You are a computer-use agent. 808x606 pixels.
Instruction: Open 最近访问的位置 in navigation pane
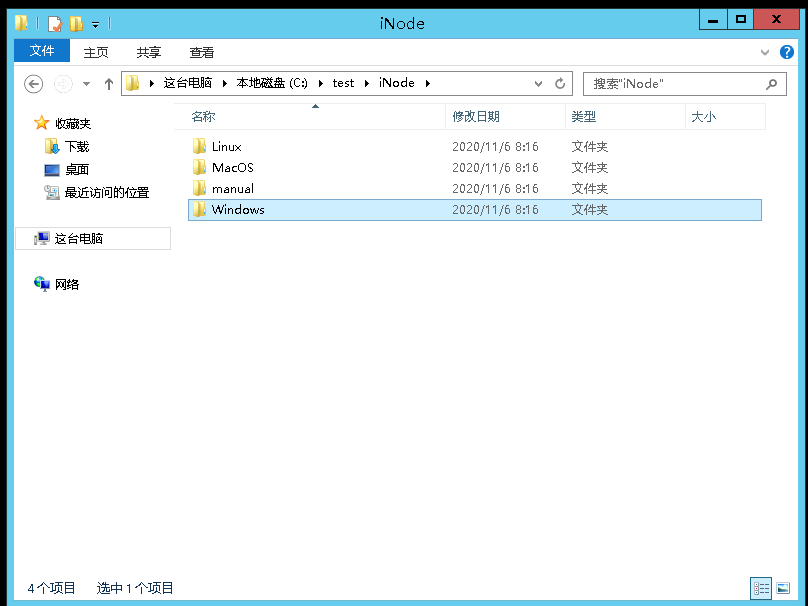(x=107, y=193)
